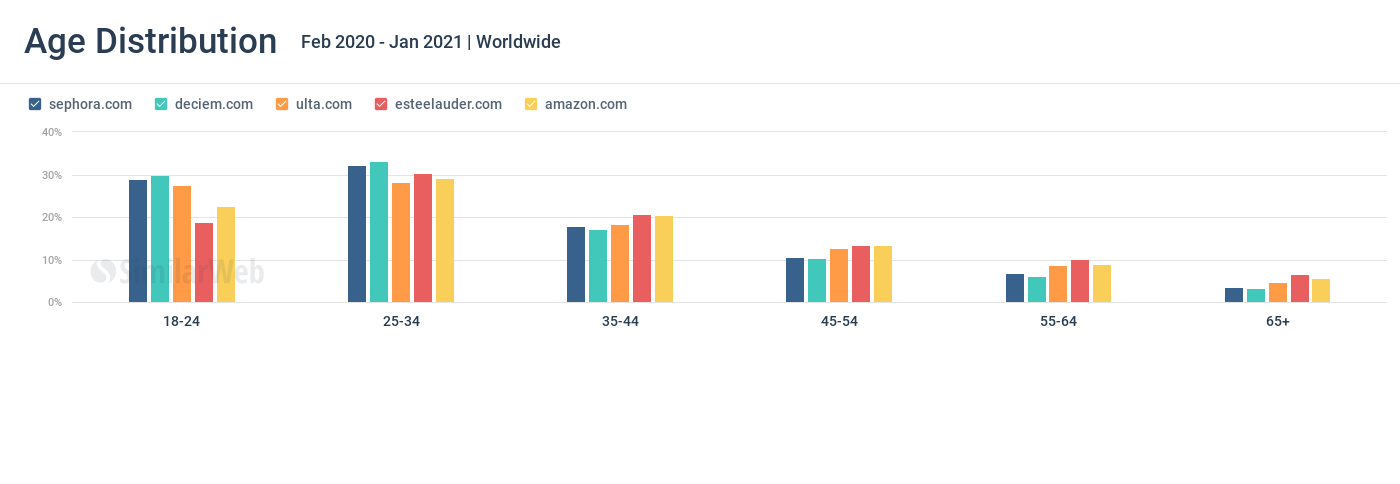Click the 25-34 age group label
The width and height of the screenshot is (1400, 484).
[401, 321]
